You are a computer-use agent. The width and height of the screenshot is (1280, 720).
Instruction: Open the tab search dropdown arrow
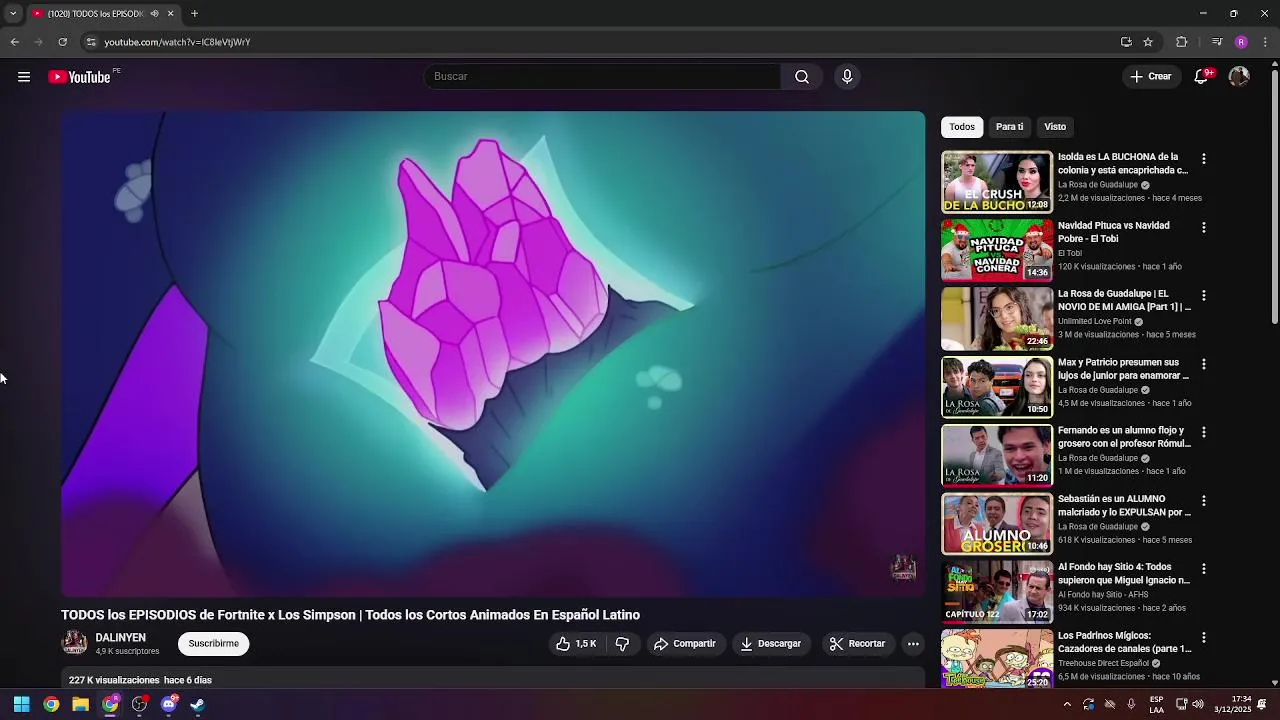pyautogui.click(x=13, y=14)
